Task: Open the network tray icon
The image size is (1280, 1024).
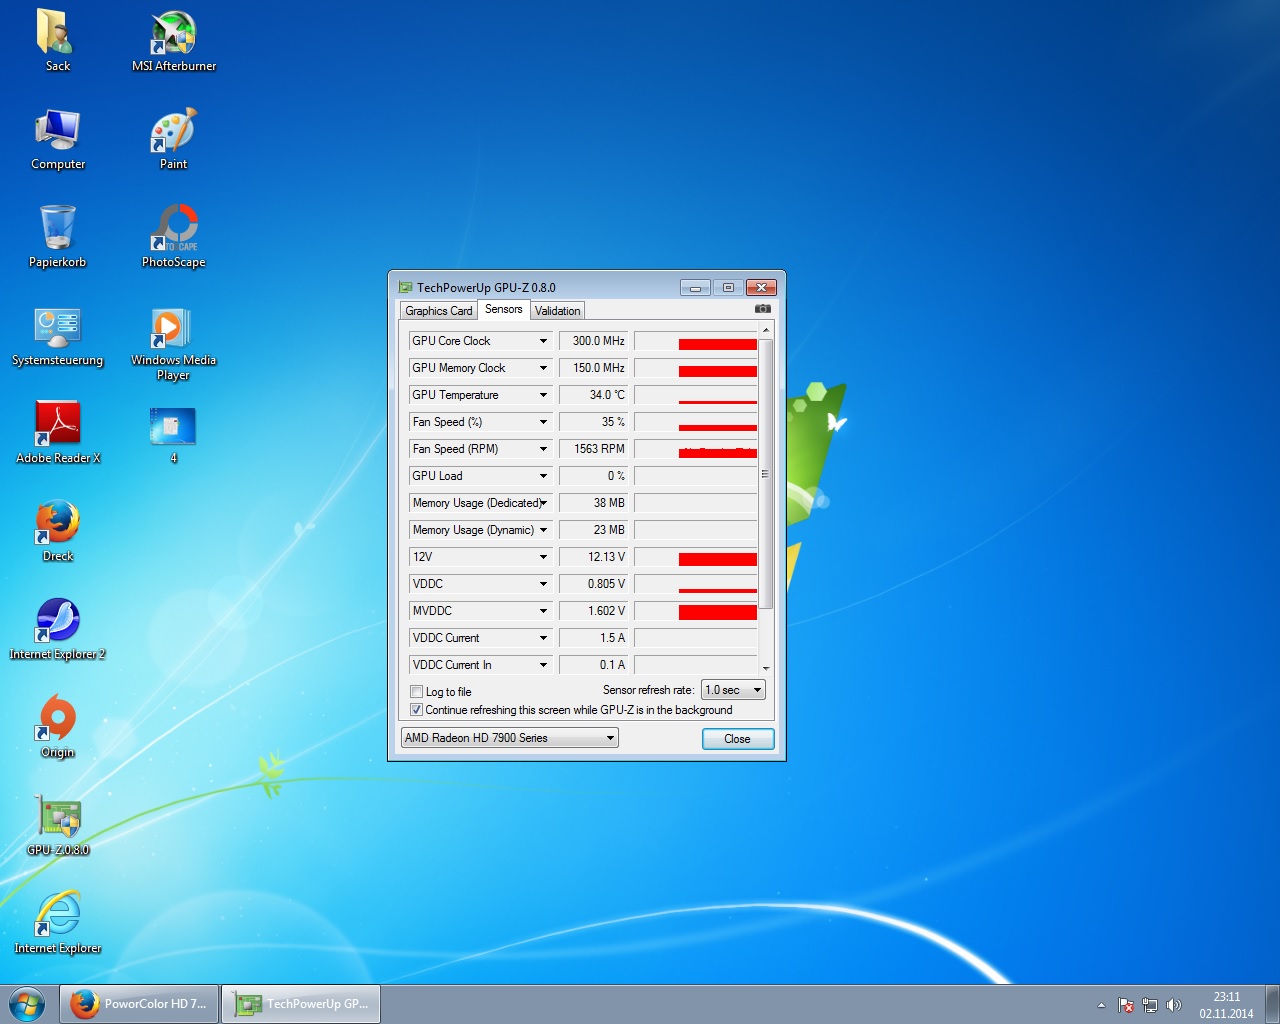Action: pos(1150,1005)
